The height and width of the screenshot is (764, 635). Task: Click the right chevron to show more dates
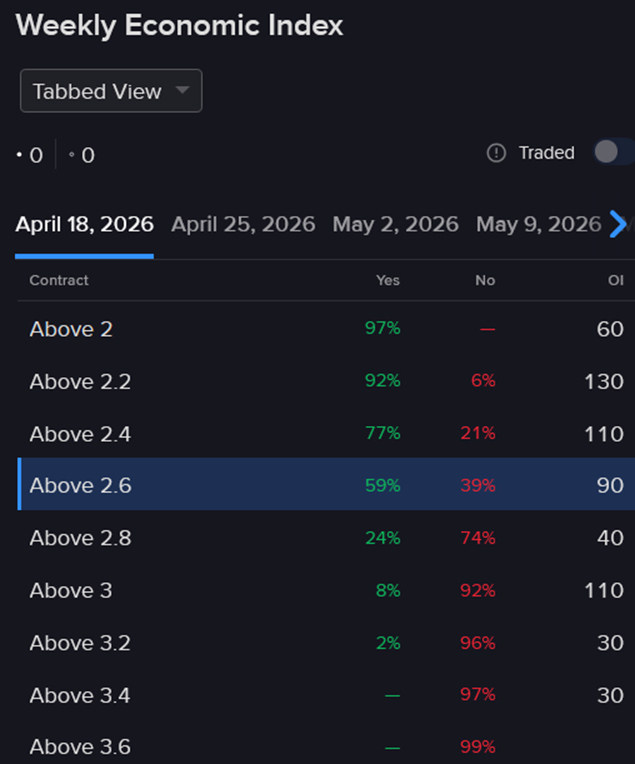tap(619, 224)
